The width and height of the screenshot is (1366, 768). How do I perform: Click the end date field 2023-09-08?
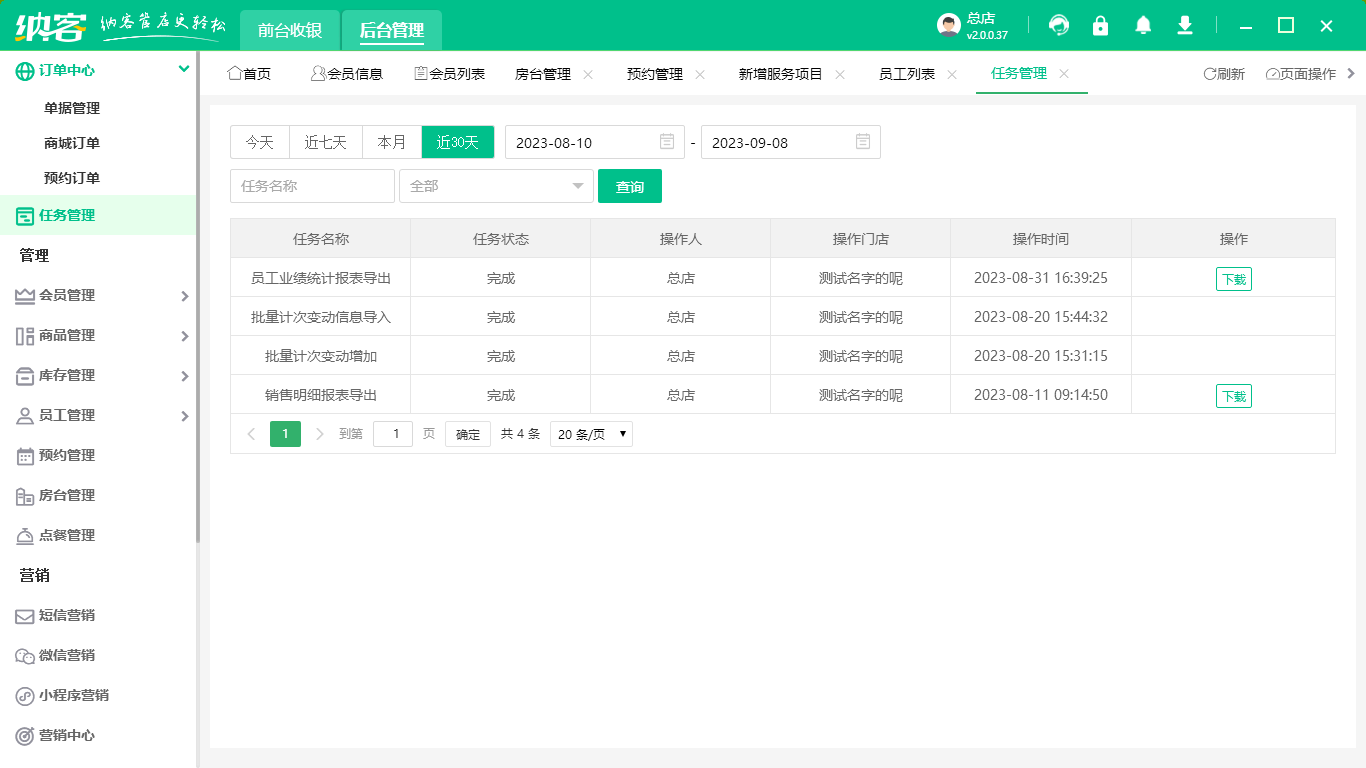(791, 142)
